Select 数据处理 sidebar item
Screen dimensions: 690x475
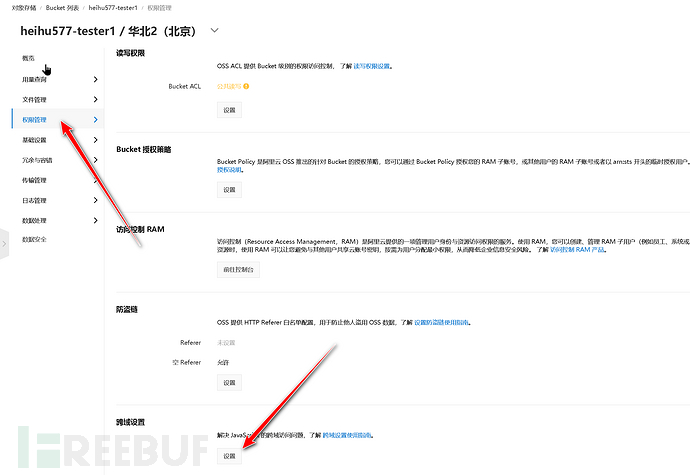pyautogui.click(x=34, y=221)
